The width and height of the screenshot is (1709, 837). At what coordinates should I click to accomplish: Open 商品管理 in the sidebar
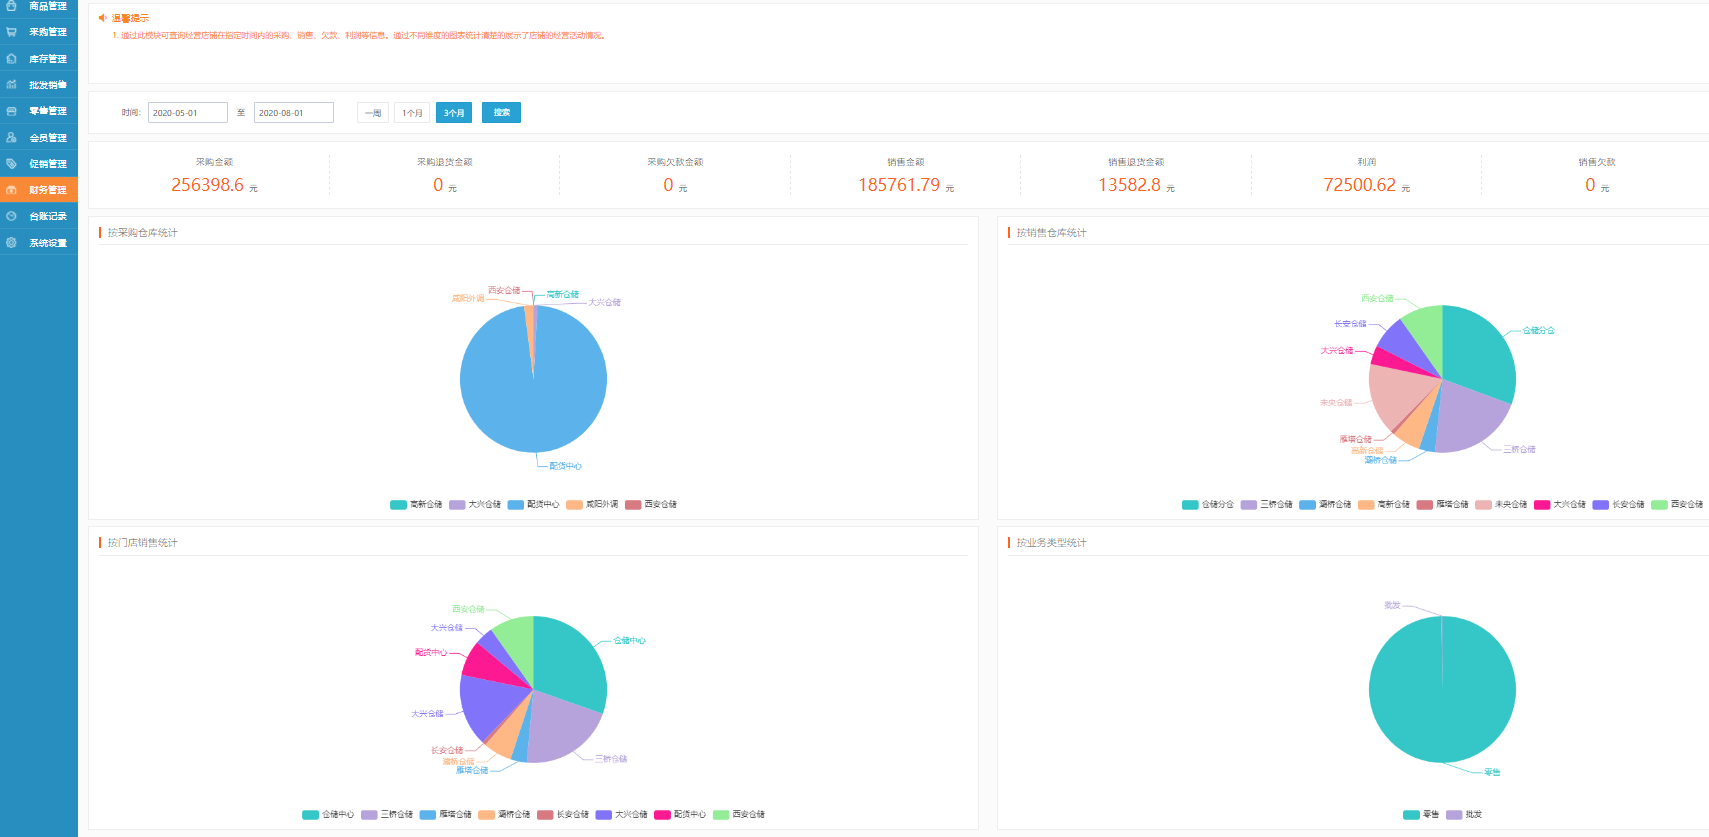coord(47,6)
